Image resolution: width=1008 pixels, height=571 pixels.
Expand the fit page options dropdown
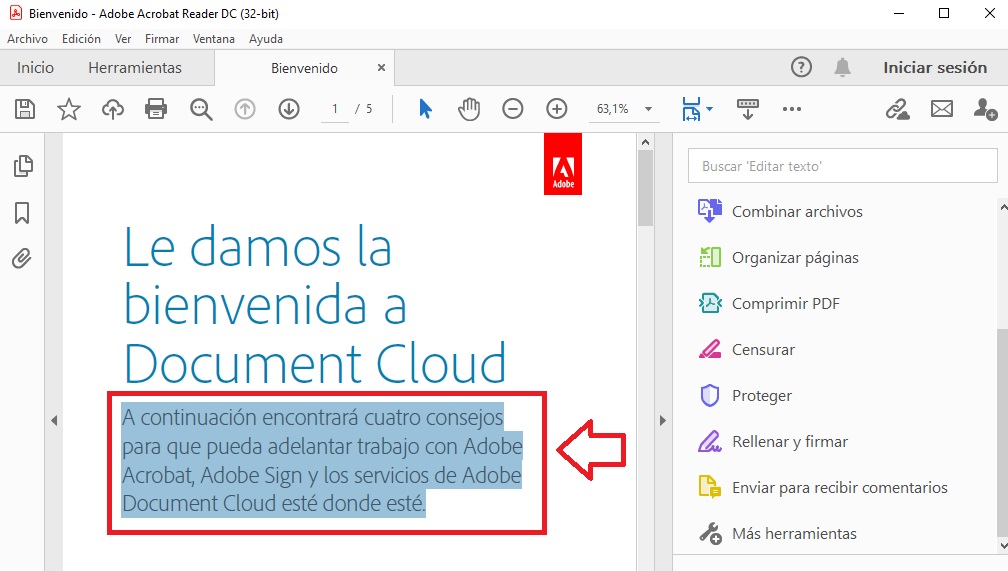pos(710,109)
